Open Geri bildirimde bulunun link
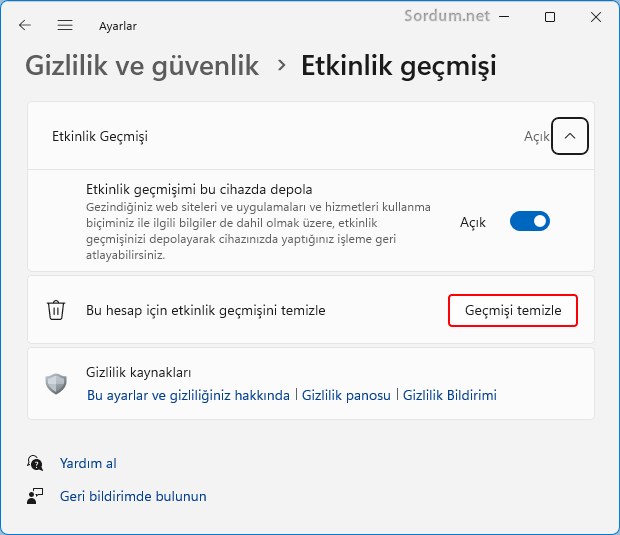The height and width of the screenshot is (535, 620). tap(133, 496)
